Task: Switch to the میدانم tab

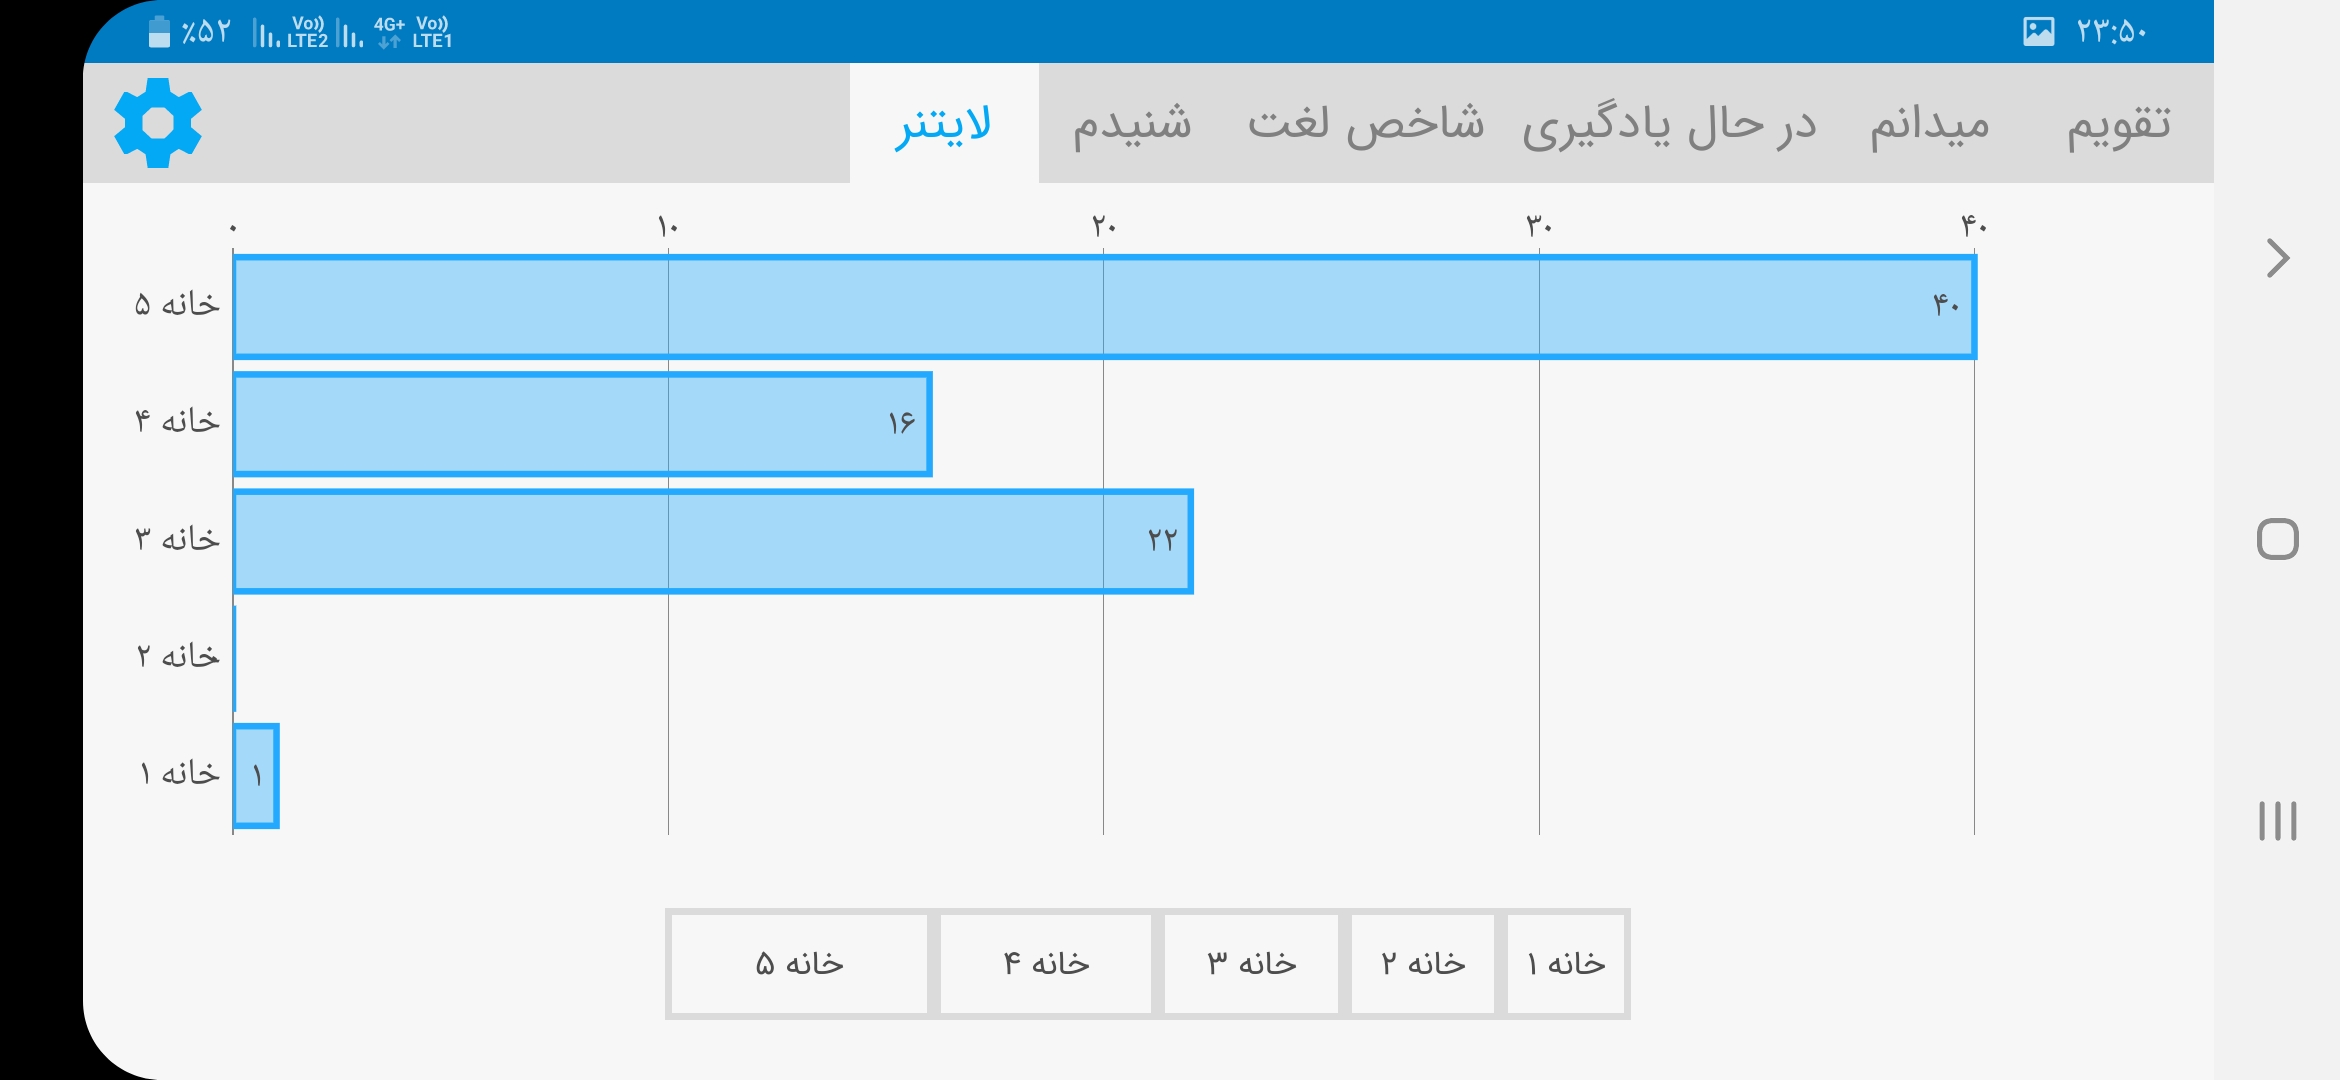Action: pyautogui.click(x=1930, y=123)
